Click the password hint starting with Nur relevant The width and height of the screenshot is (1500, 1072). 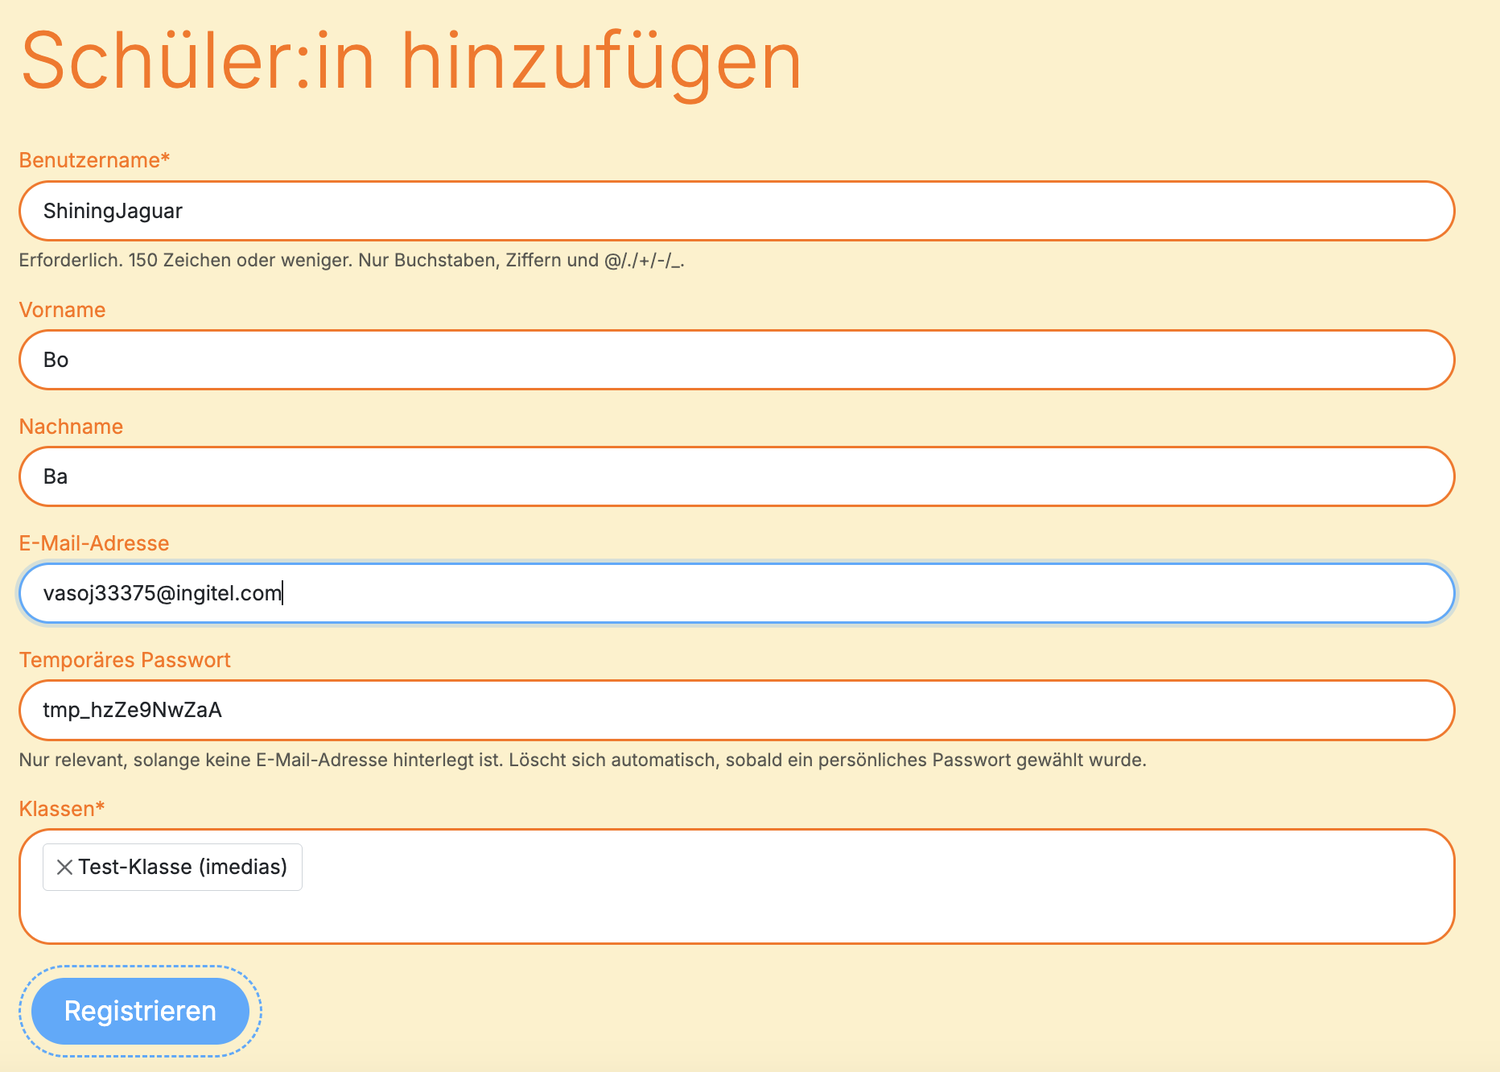582,760
